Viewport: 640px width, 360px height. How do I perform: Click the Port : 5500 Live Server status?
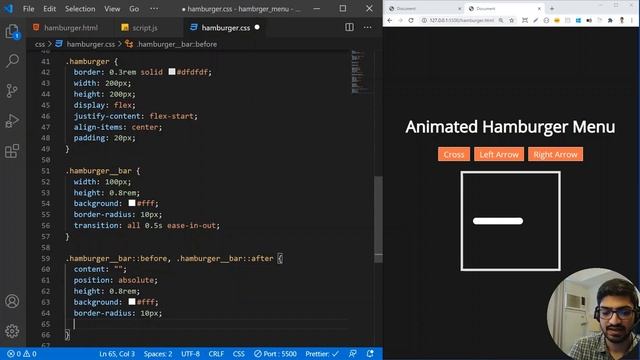[276, 354]
